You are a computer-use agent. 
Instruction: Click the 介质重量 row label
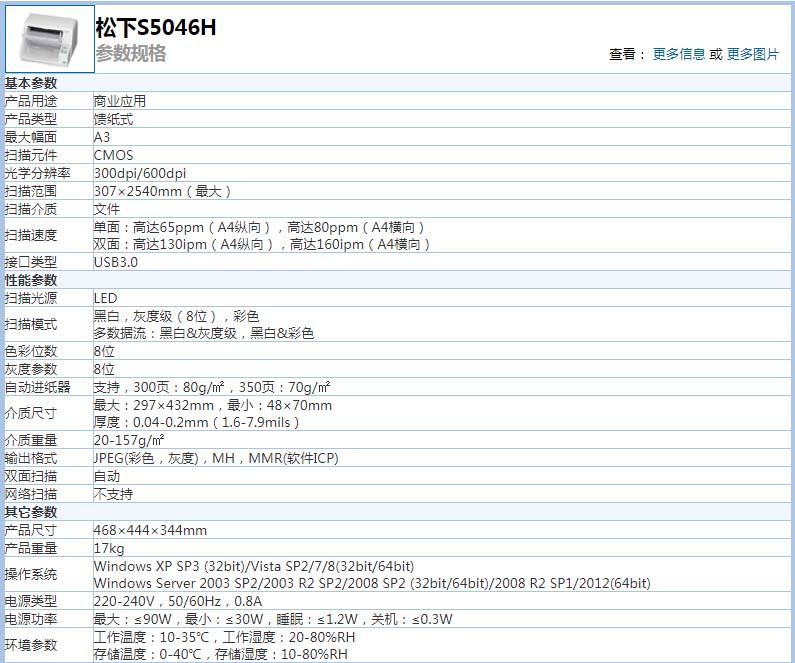[x=31, y=440]
